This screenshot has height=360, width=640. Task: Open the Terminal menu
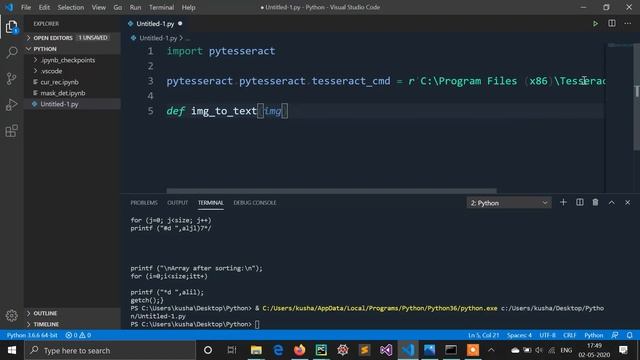click(161, 7)
